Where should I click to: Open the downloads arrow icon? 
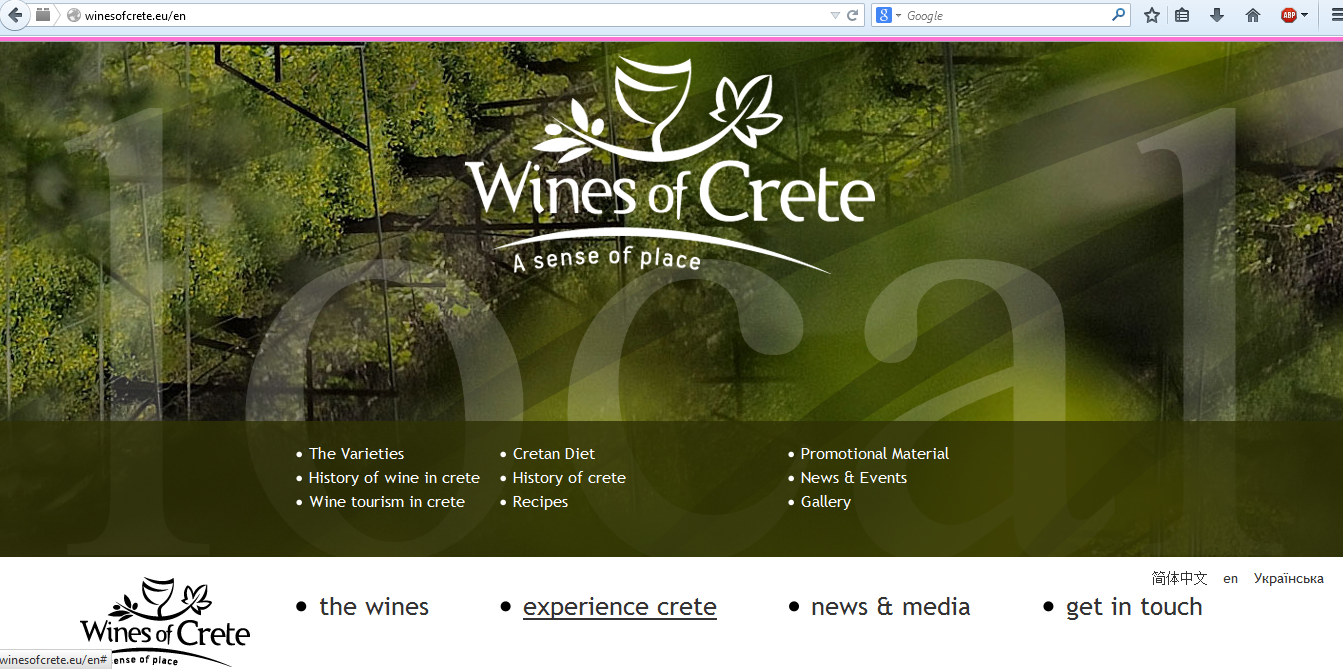click(1217, 15)
